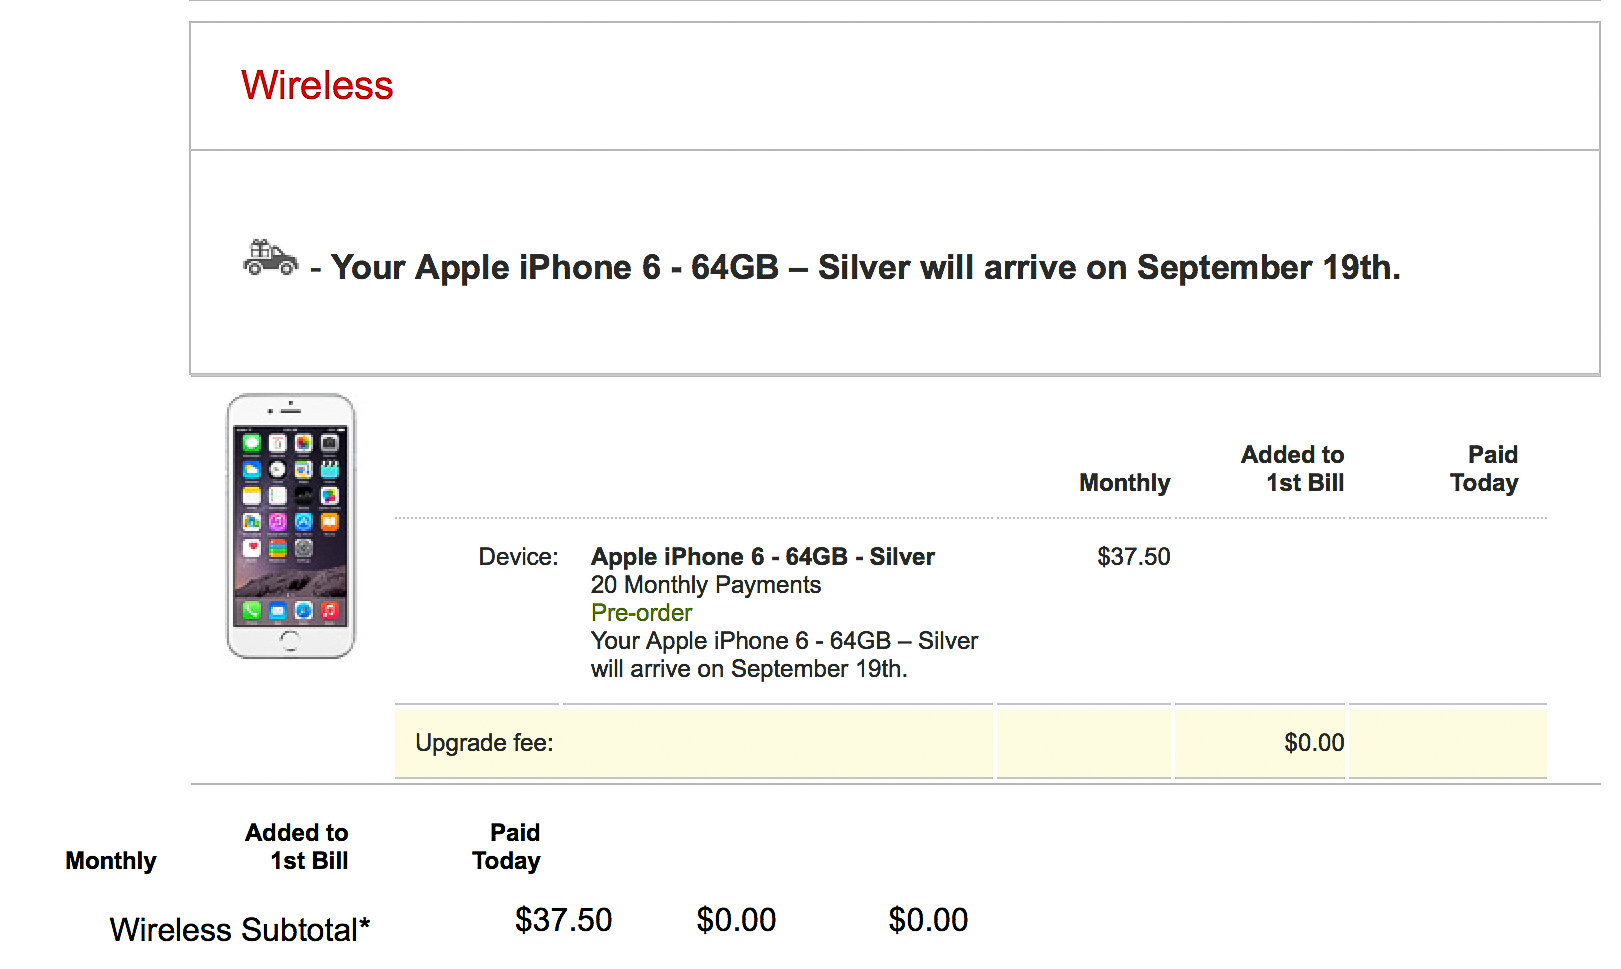This screenshot has width=1621, height=969.
Task: Click the arrival message below Pre-order
Action: tap(784, 654)
